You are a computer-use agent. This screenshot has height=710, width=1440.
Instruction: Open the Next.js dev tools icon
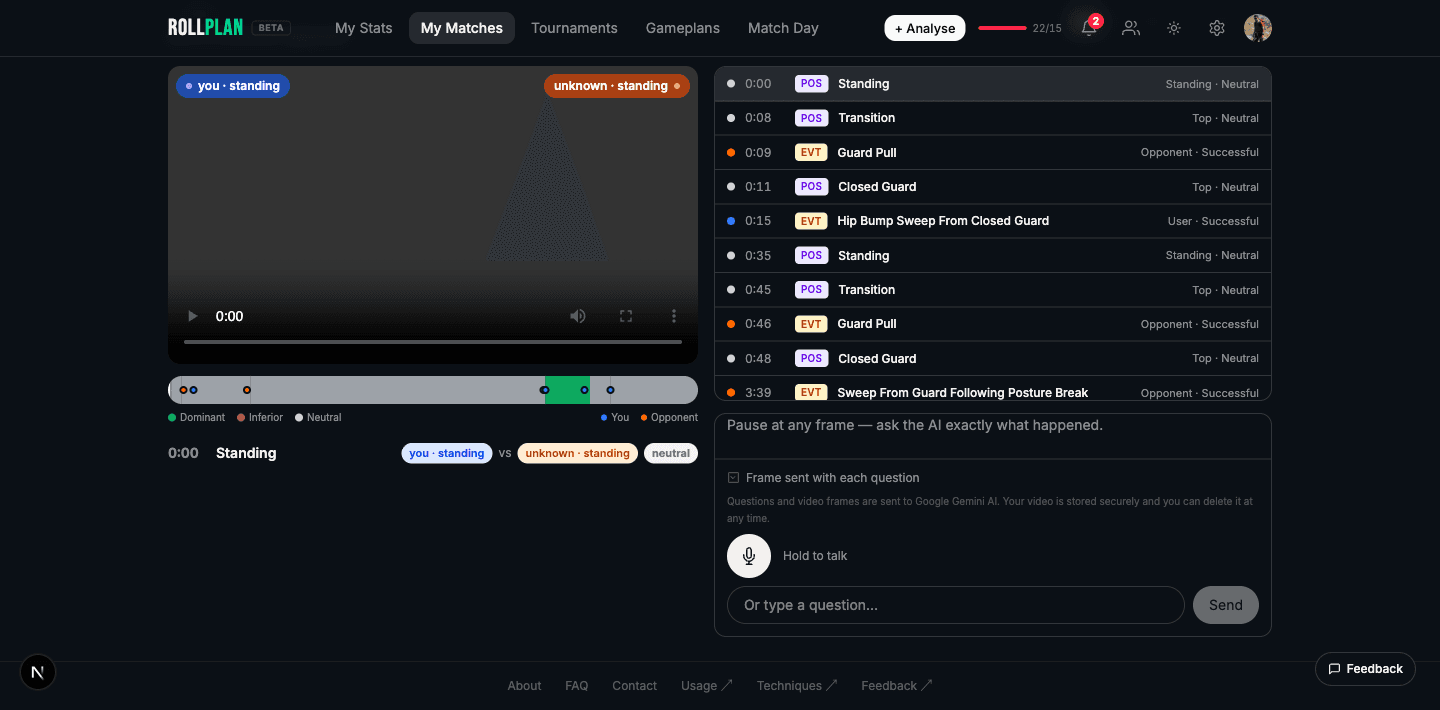click(38, 672)
